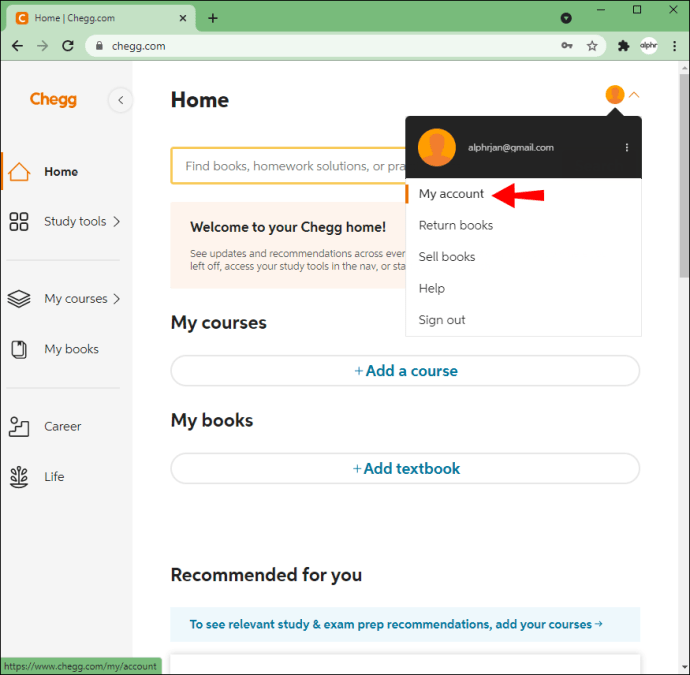Maximize the browser window
Viewport: 690px width, 675px height.
pyautogui.click(x=637, y=10)
